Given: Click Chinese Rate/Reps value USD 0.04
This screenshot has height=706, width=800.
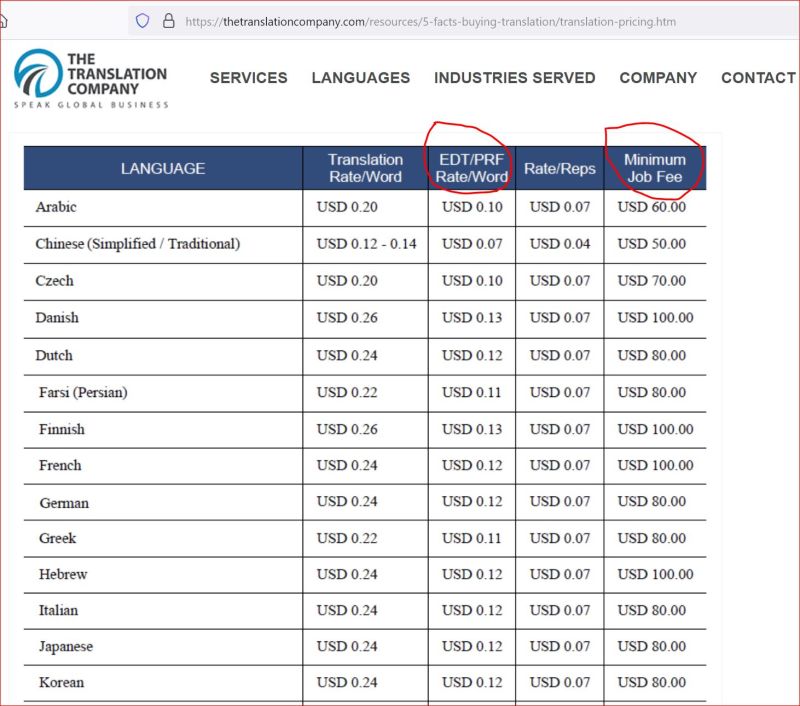Looking at the screenshot, I should (560, 244).
